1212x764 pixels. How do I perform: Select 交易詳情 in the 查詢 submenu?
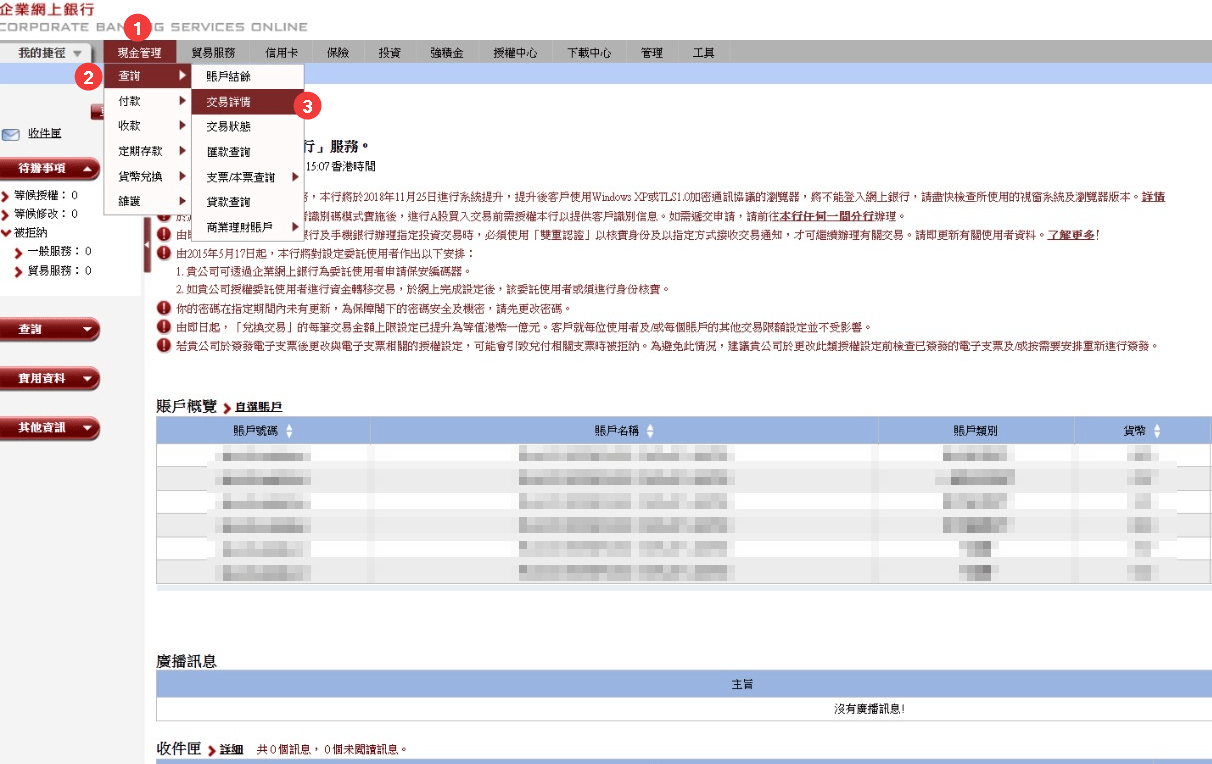pos(229,102)
